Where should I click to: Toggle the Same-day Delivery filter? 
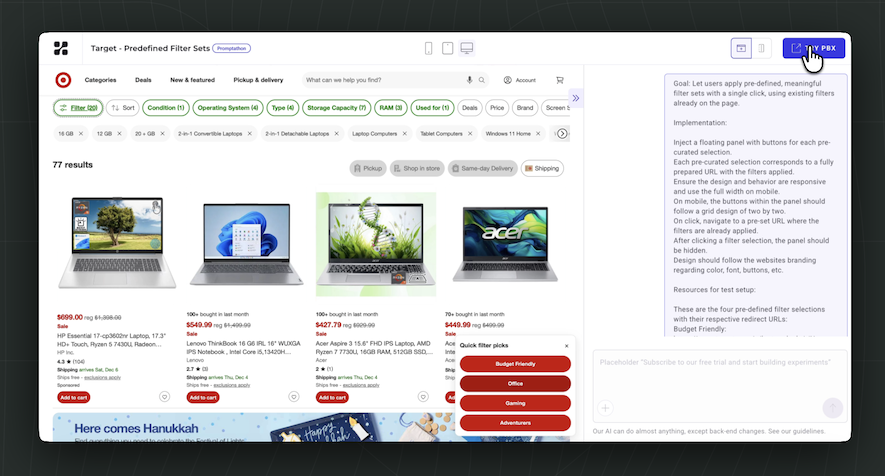(483, 168)
